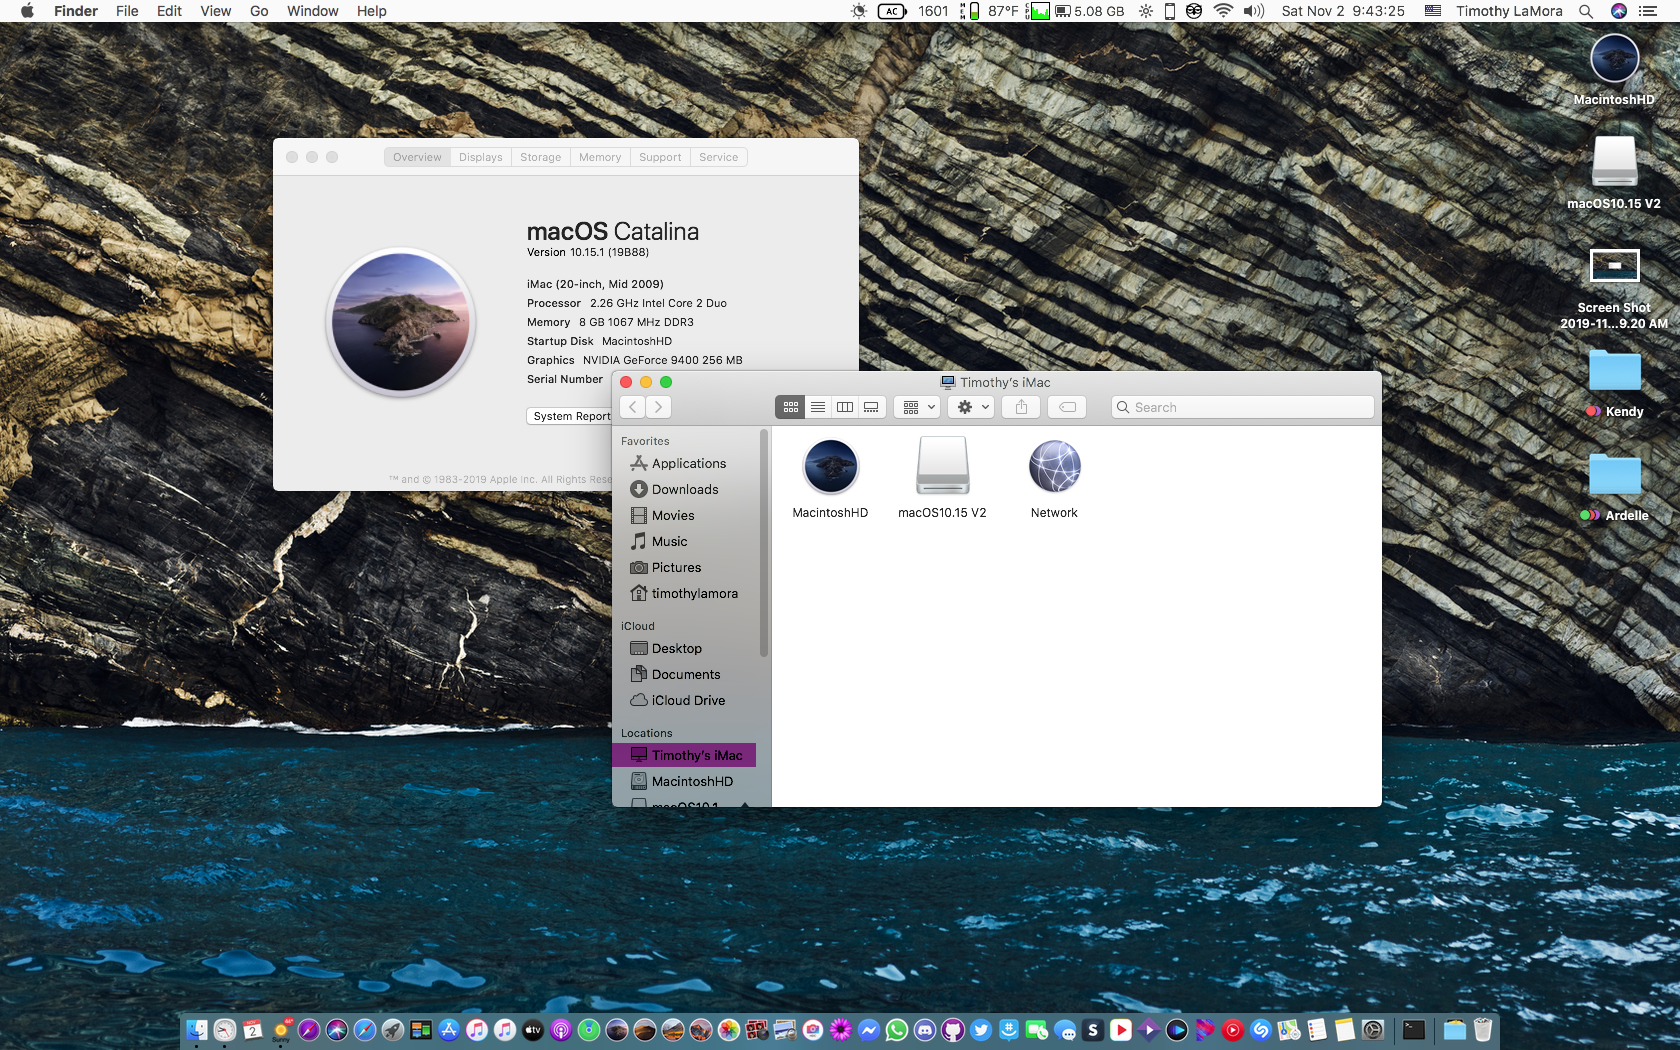
Task: Open the MacintoshHD drive in Finder window
Action: click(x=830, y=468)
